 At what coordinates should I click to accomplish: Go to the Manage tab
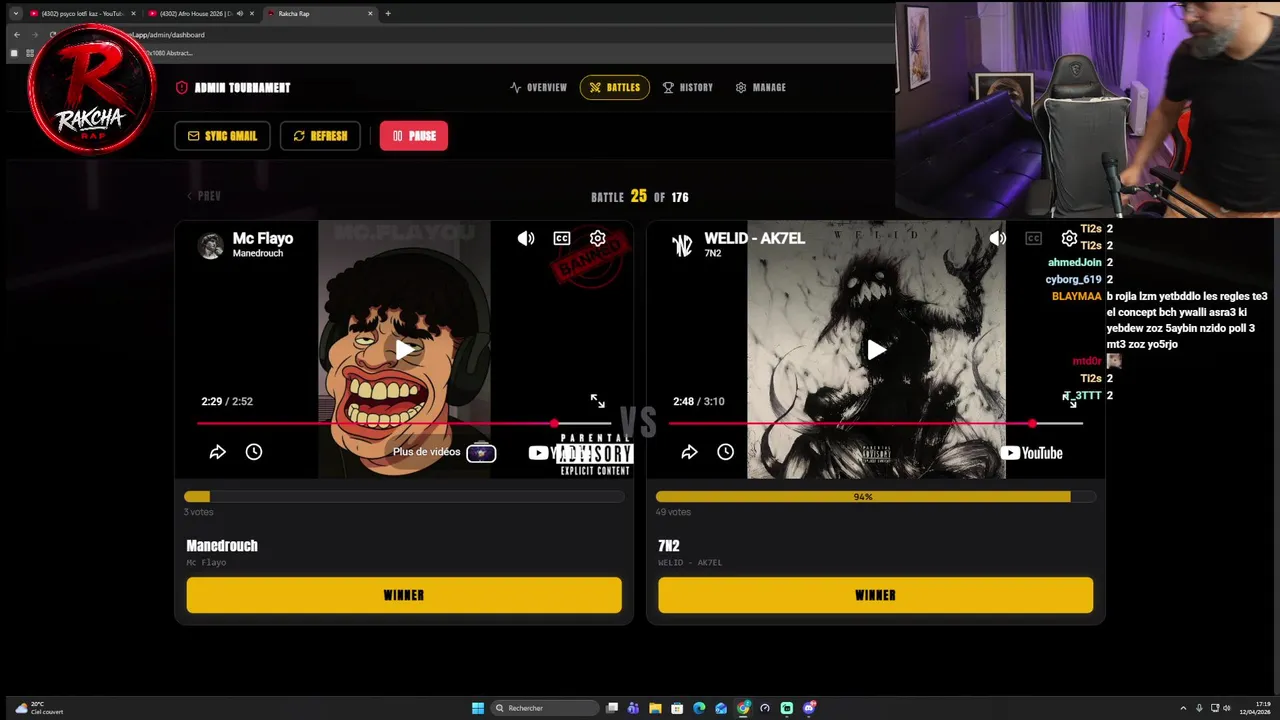[x=760, y=88]
